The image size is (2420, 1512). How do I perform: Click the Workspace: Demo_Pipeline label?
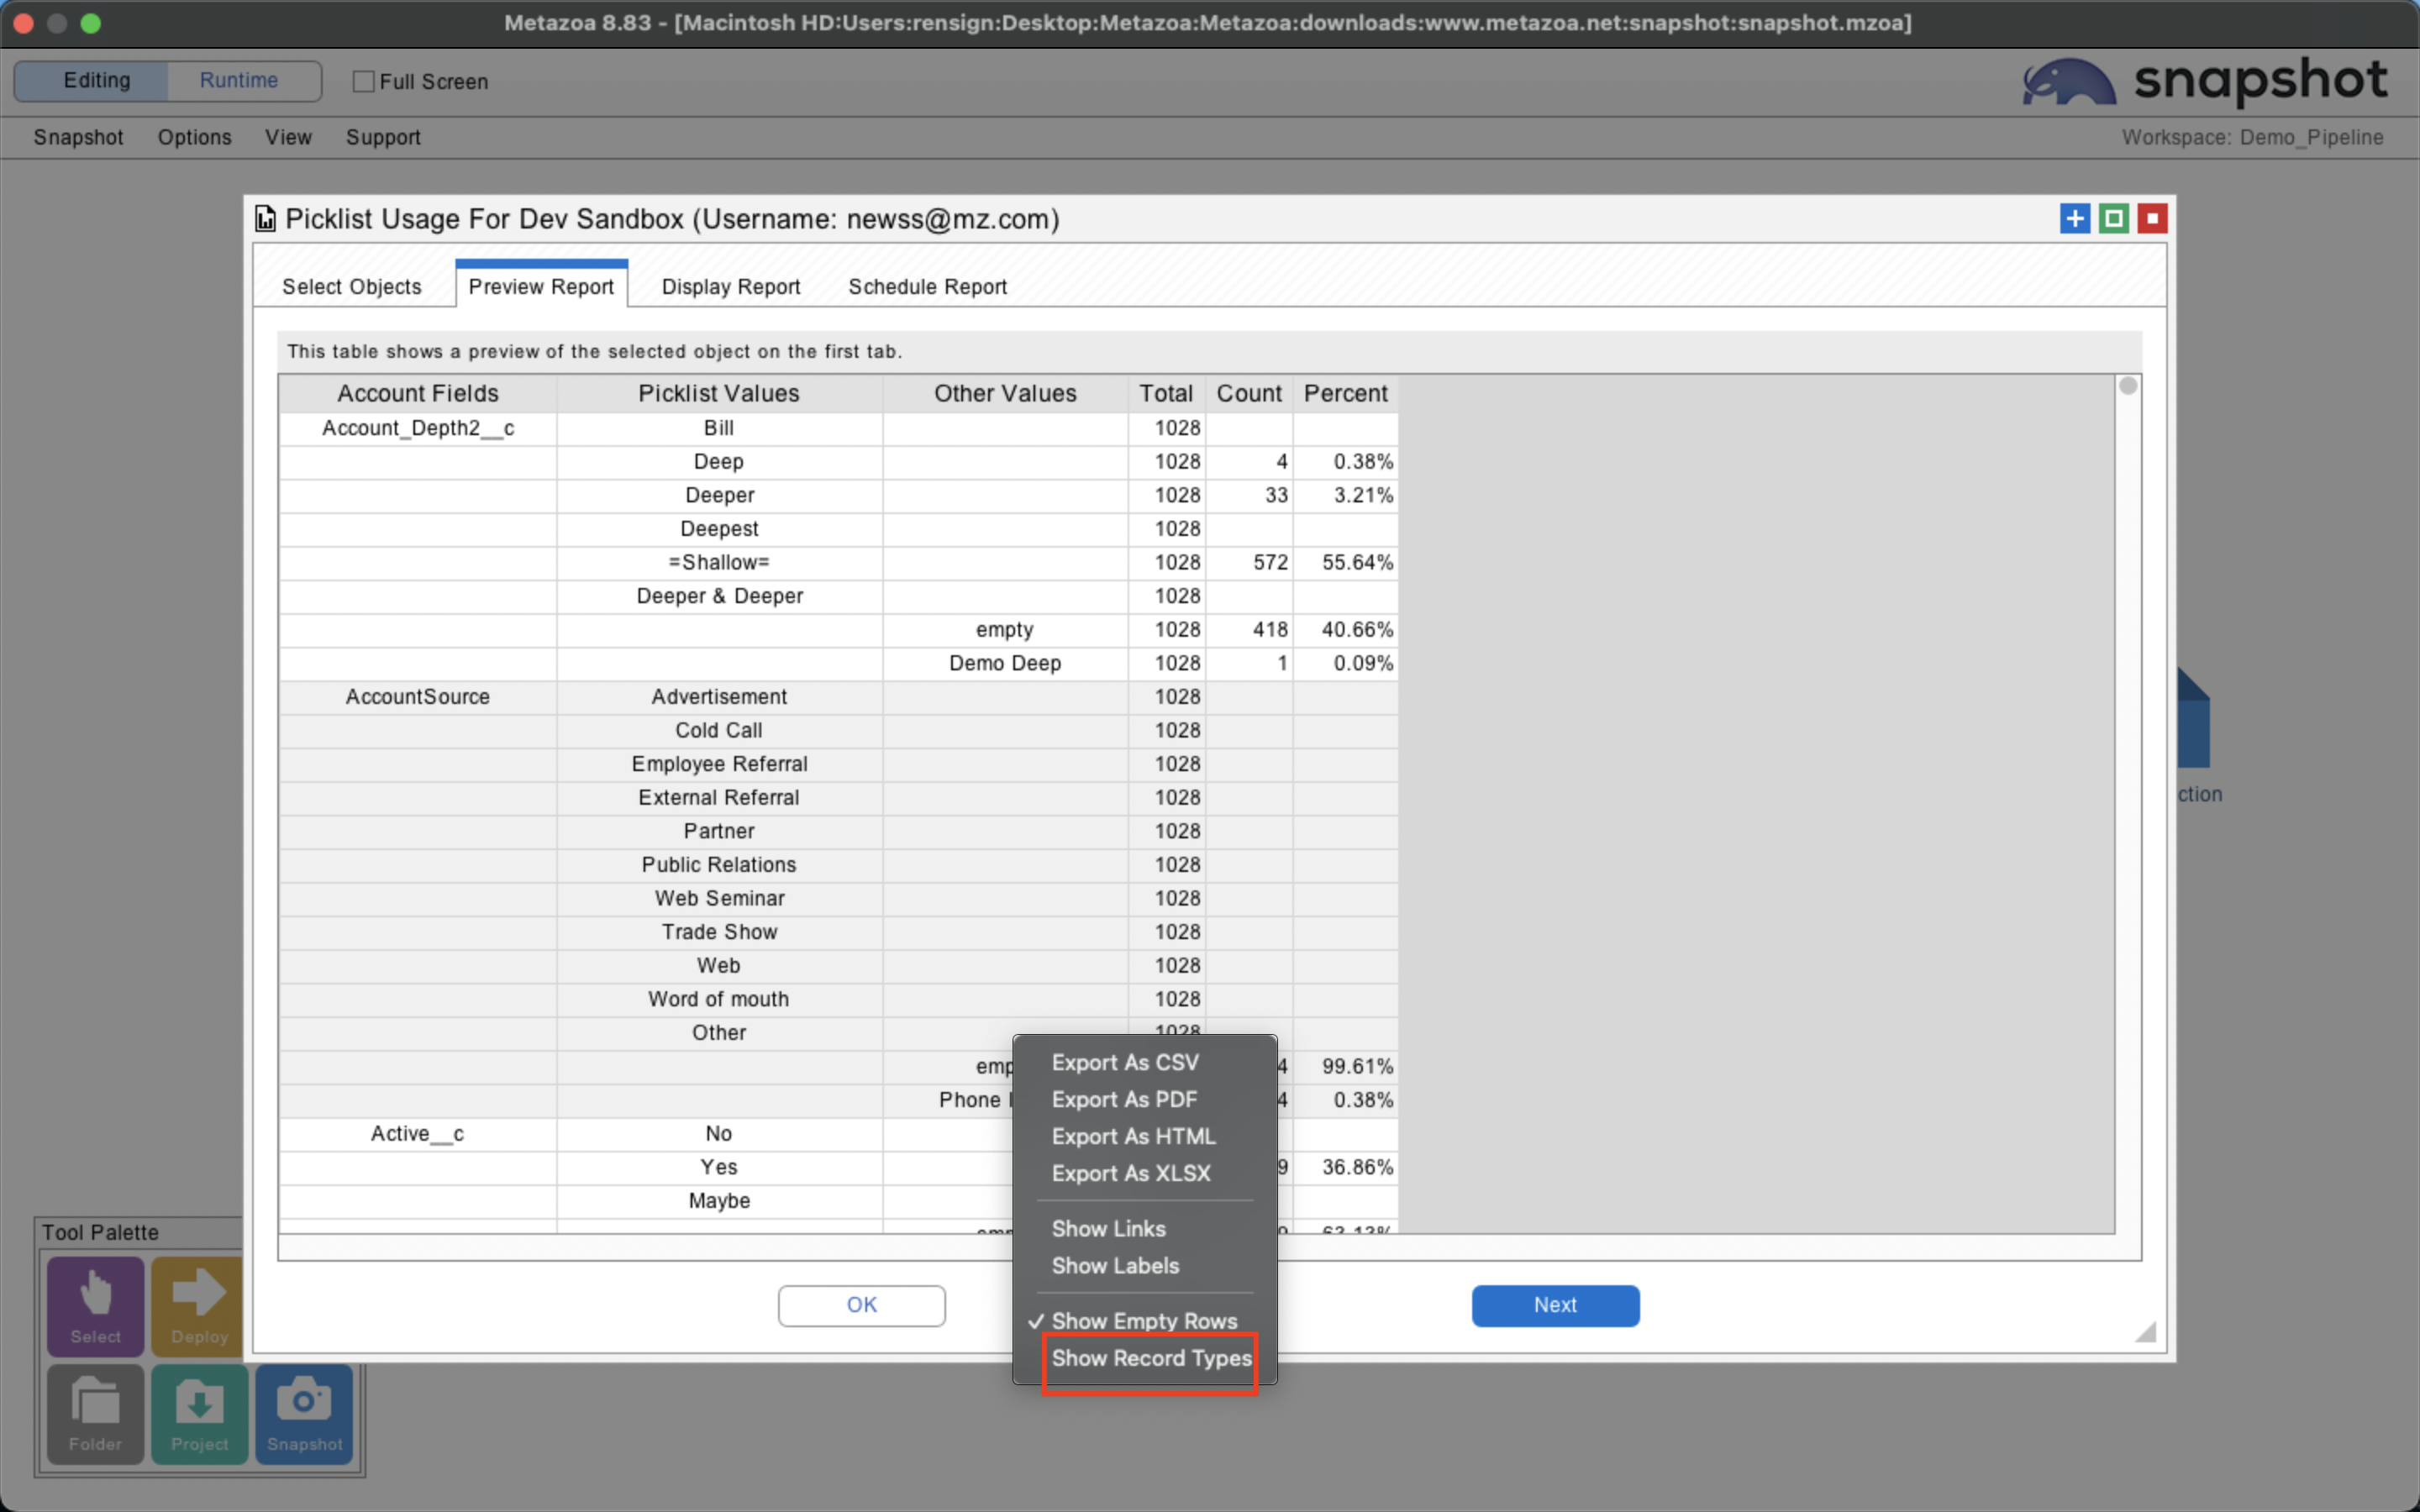[x=2252, y=137]
